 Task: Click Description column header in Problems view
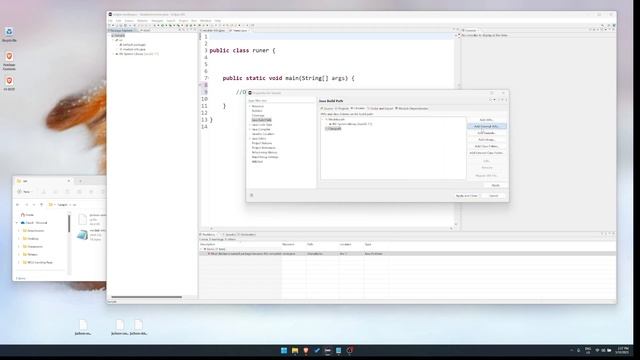coord(240,244)
